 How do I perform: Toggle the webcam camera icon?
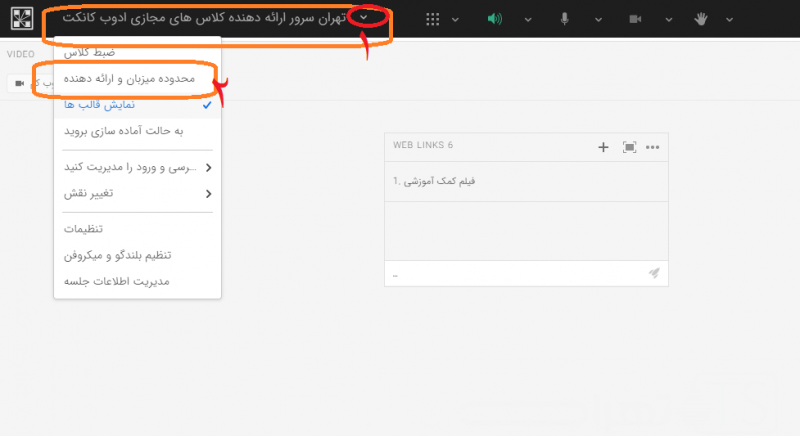point(635,19)
